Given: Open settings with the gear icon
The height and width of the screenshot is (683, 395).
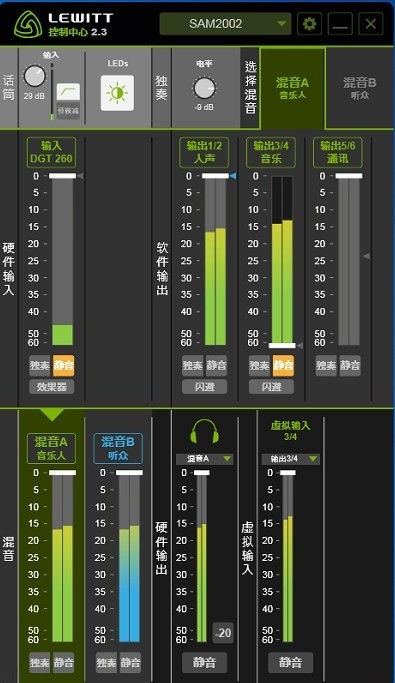Looking at the screenshot, I should [x=309, y=24].
